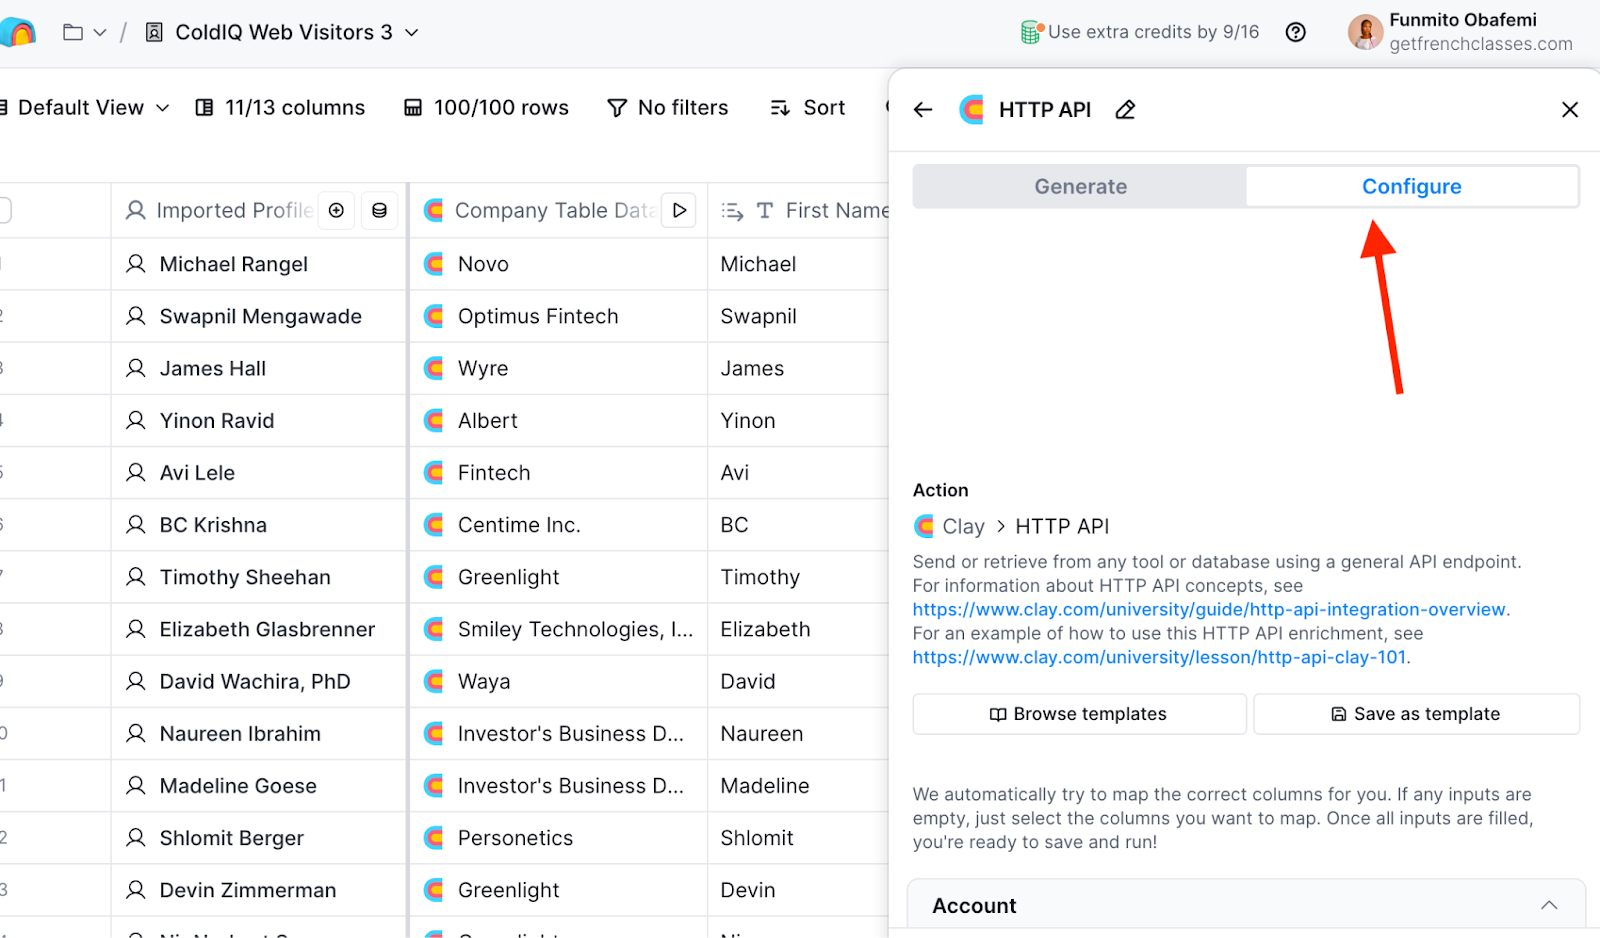1600x938 pixels.
Task: Click the extra credits coin icon
Action: (x=1031, y=32)
